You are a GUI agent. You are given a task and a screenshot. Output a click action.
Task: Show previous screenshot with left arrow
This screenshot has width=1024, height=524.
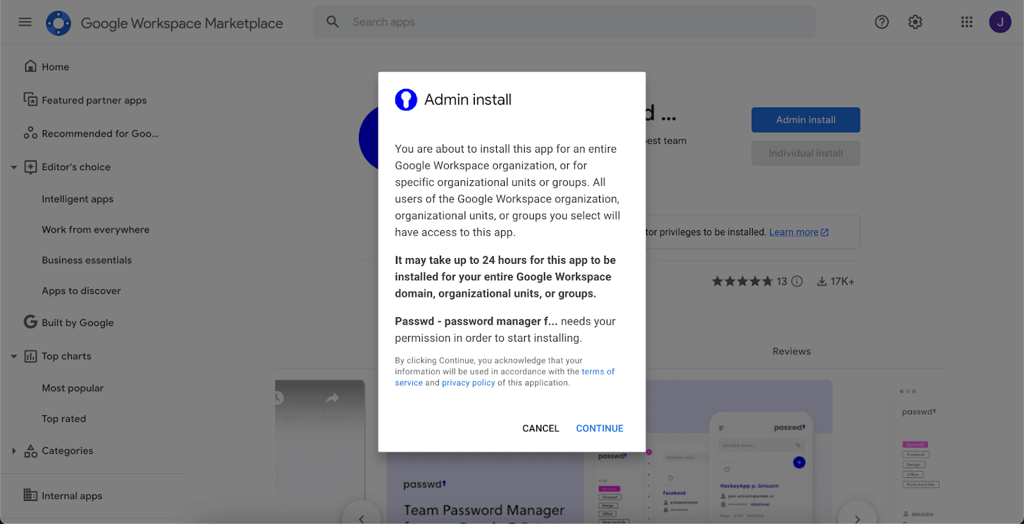pyautogui.click(x=361, y=519)
